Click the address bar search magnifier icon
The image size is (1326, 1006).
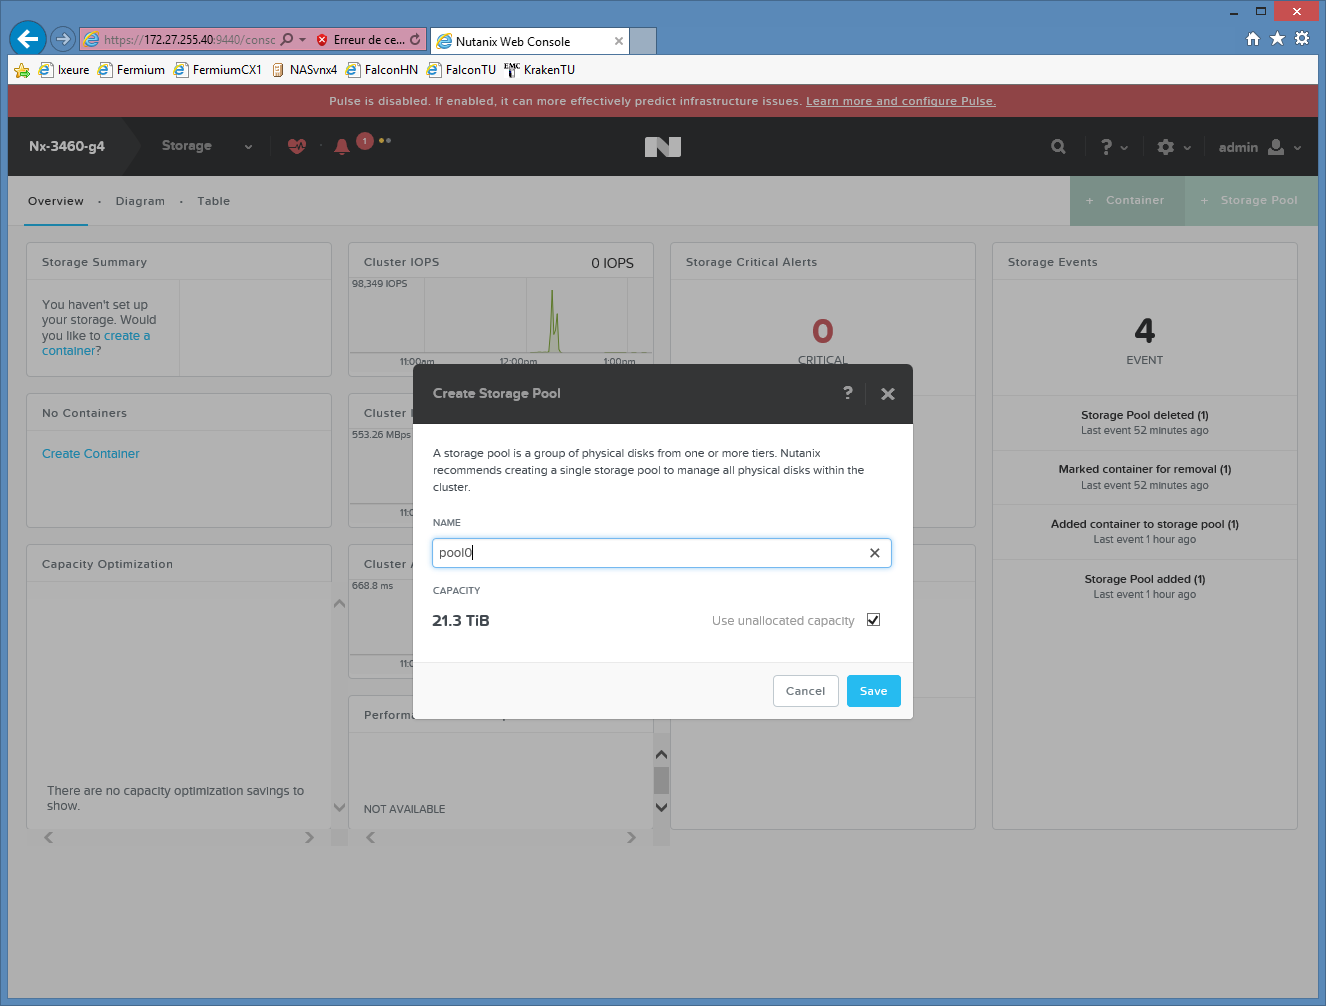pyautogui.click(x=287, y=40)
